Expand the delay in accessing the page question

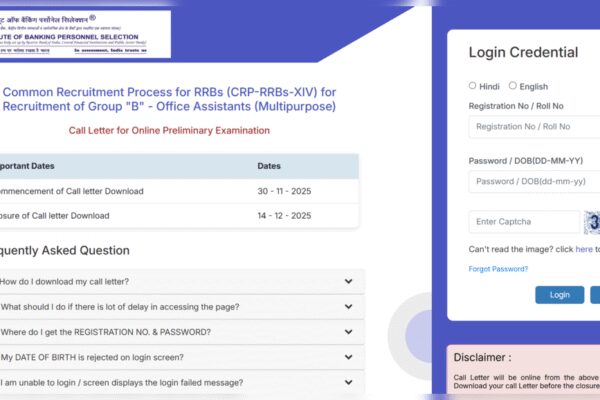click(181, 307)
